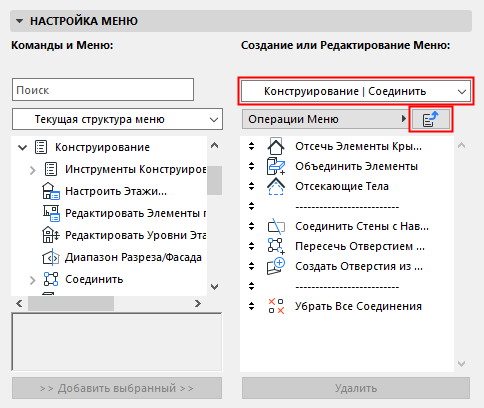This screenshot has width=484, height=408.
Task: Click the Диапазон Разреза/Фасада icon
Action: tap(51, 257)
